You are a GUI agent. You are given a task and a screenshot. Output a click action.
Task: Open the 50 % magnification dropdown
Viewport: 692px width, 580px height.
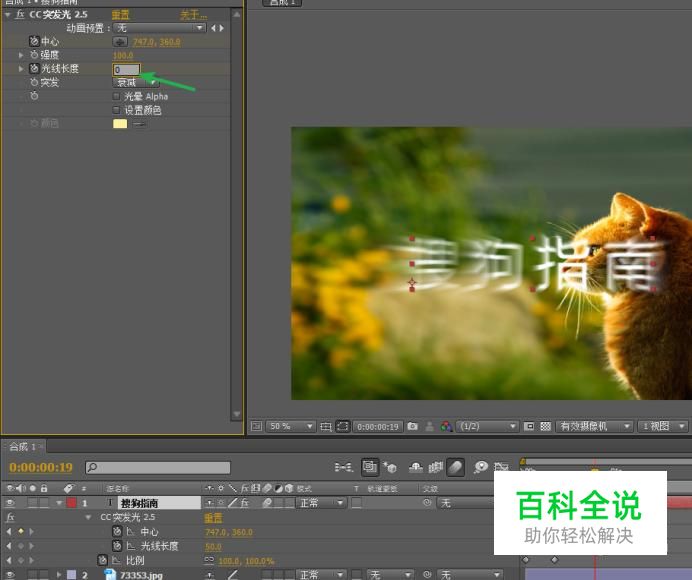point(290,426)
